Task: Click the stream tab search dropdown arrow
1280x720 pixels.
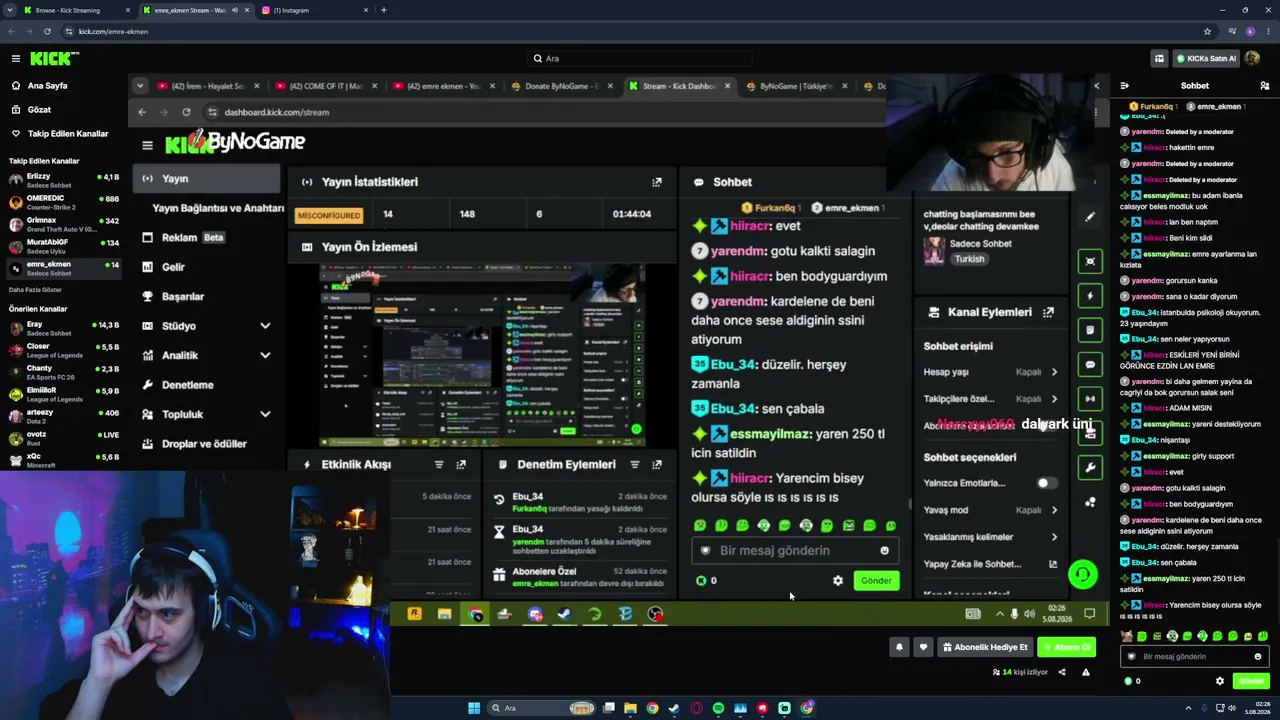Action: pos(140,86)
